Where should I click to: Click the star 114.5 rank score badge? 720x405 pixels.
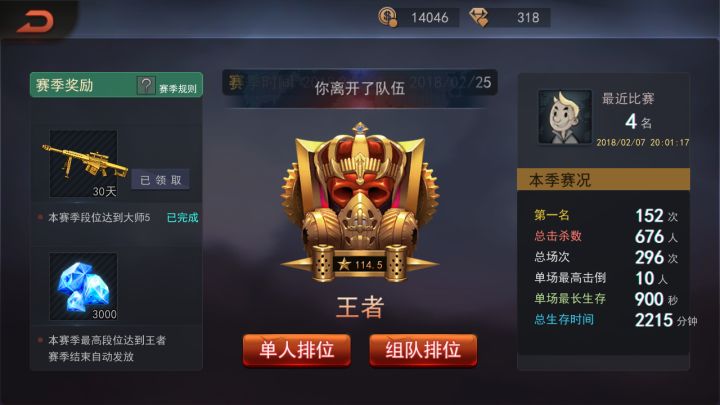[360, 264]
